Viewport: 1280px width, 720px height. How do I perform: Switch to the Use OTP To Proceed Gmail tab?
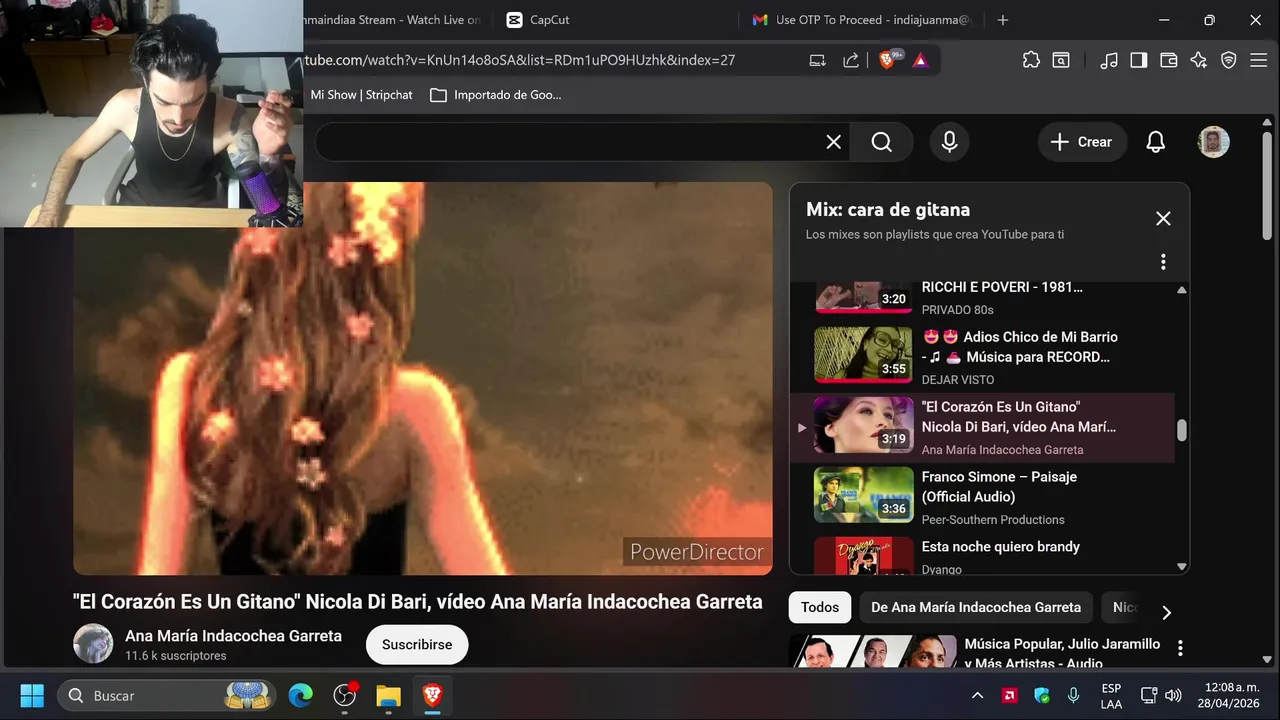point(860,20)
